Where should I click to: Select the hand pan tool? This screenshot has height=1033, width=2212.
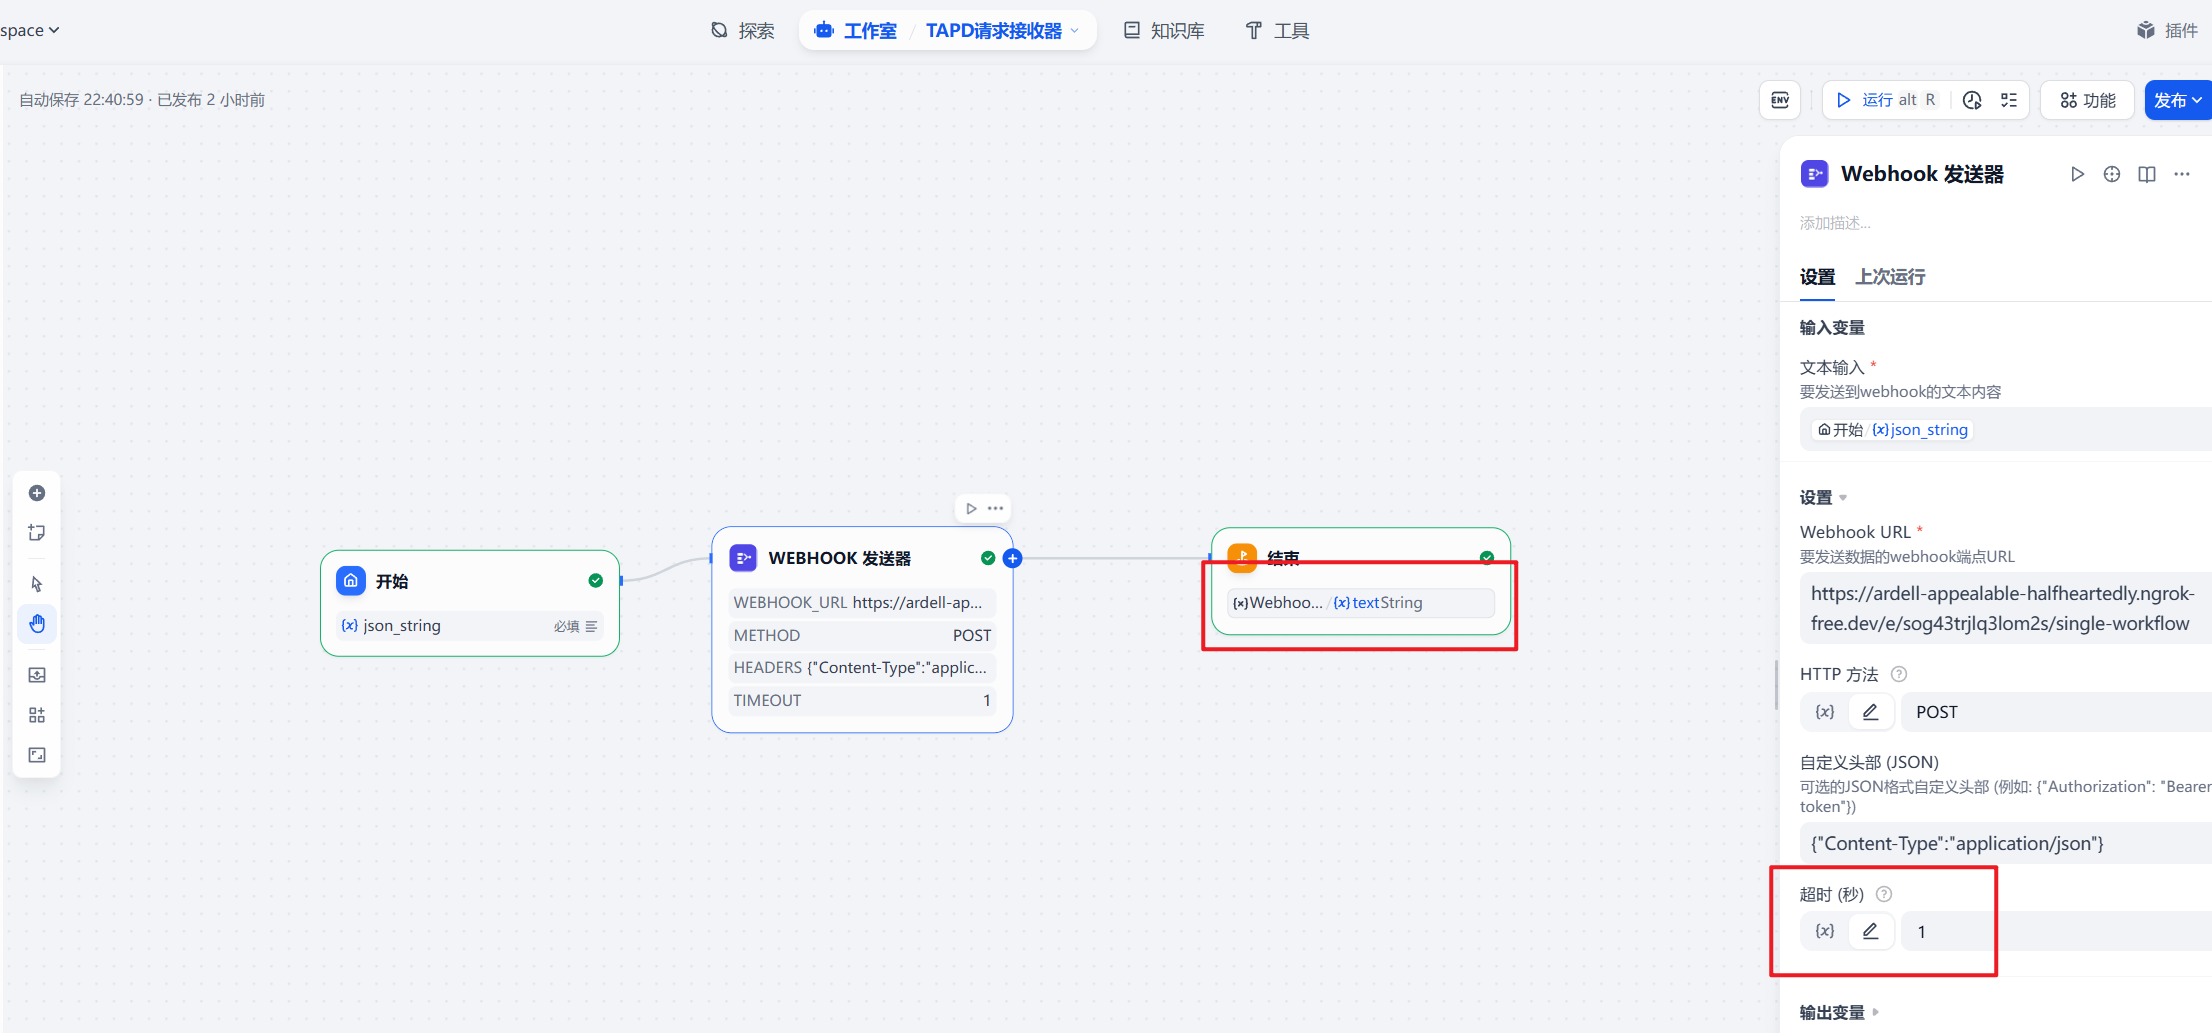pos(37,624)
